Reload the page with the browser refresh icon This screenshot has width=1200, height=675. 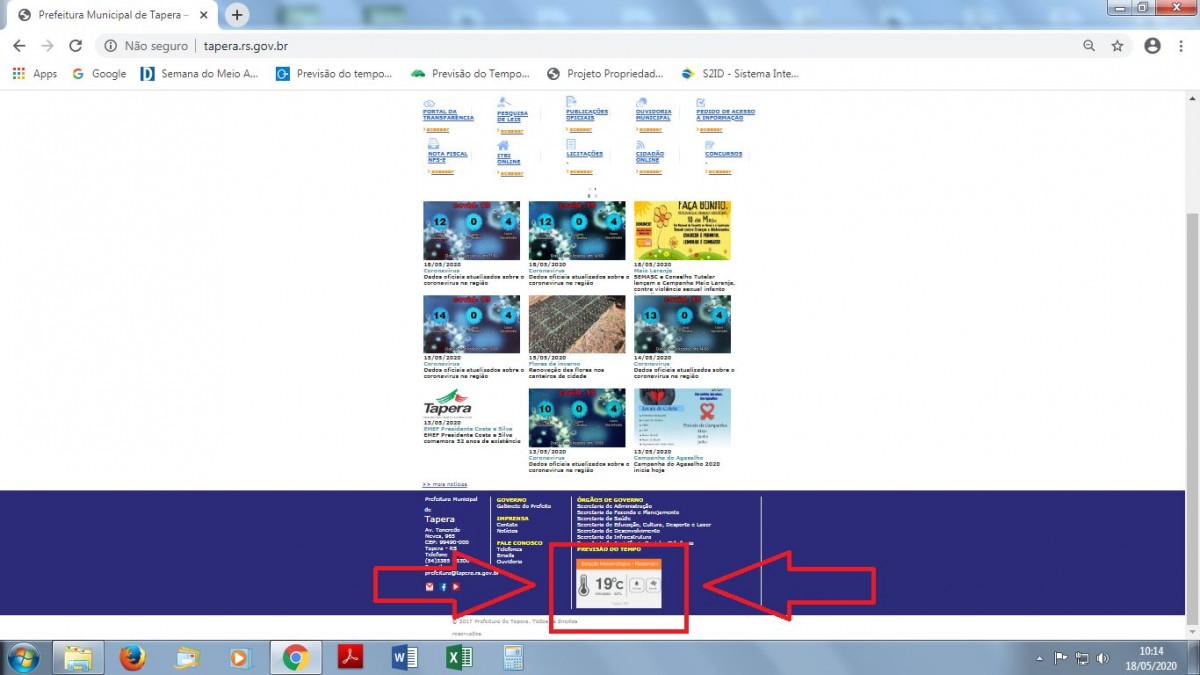(x=75, y=46)
